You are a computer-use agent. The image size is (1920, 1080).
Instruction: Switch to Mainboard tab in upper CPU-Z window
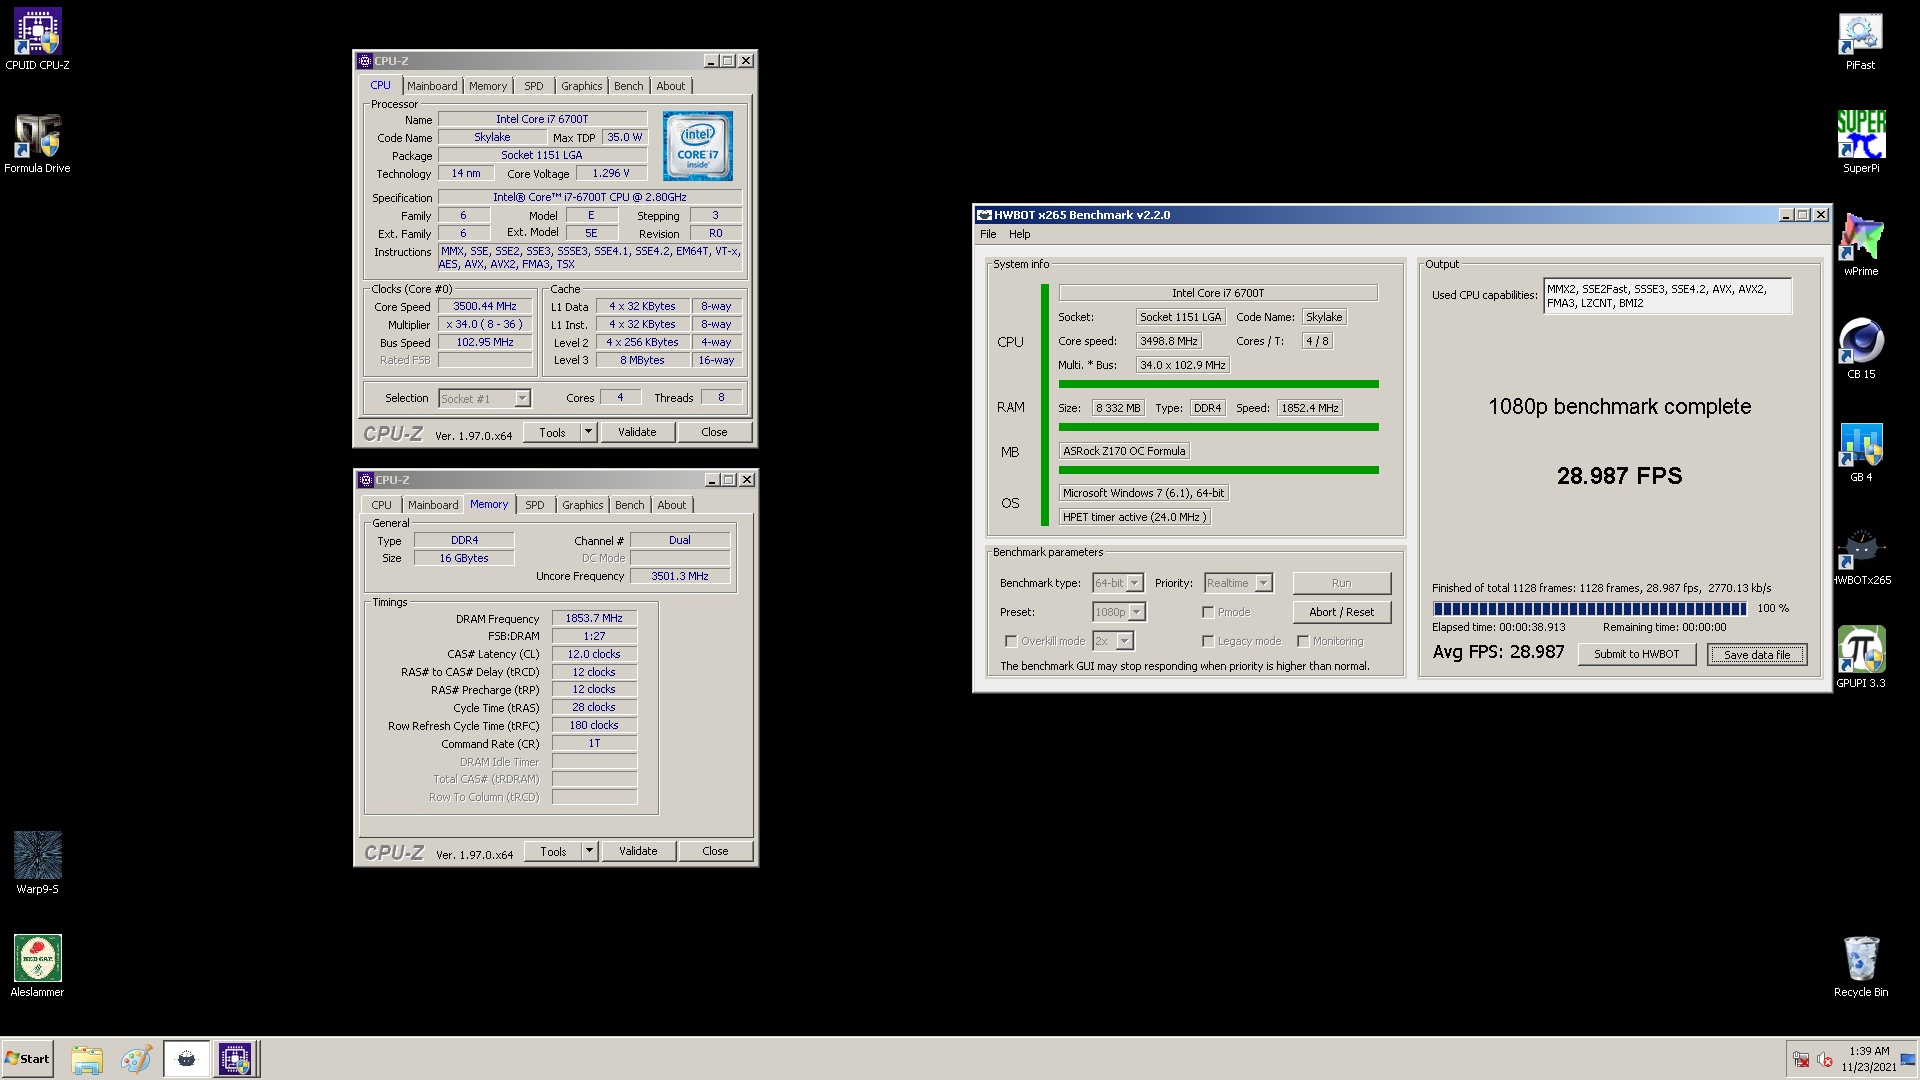pyautogui.click(x=432, y=86)
